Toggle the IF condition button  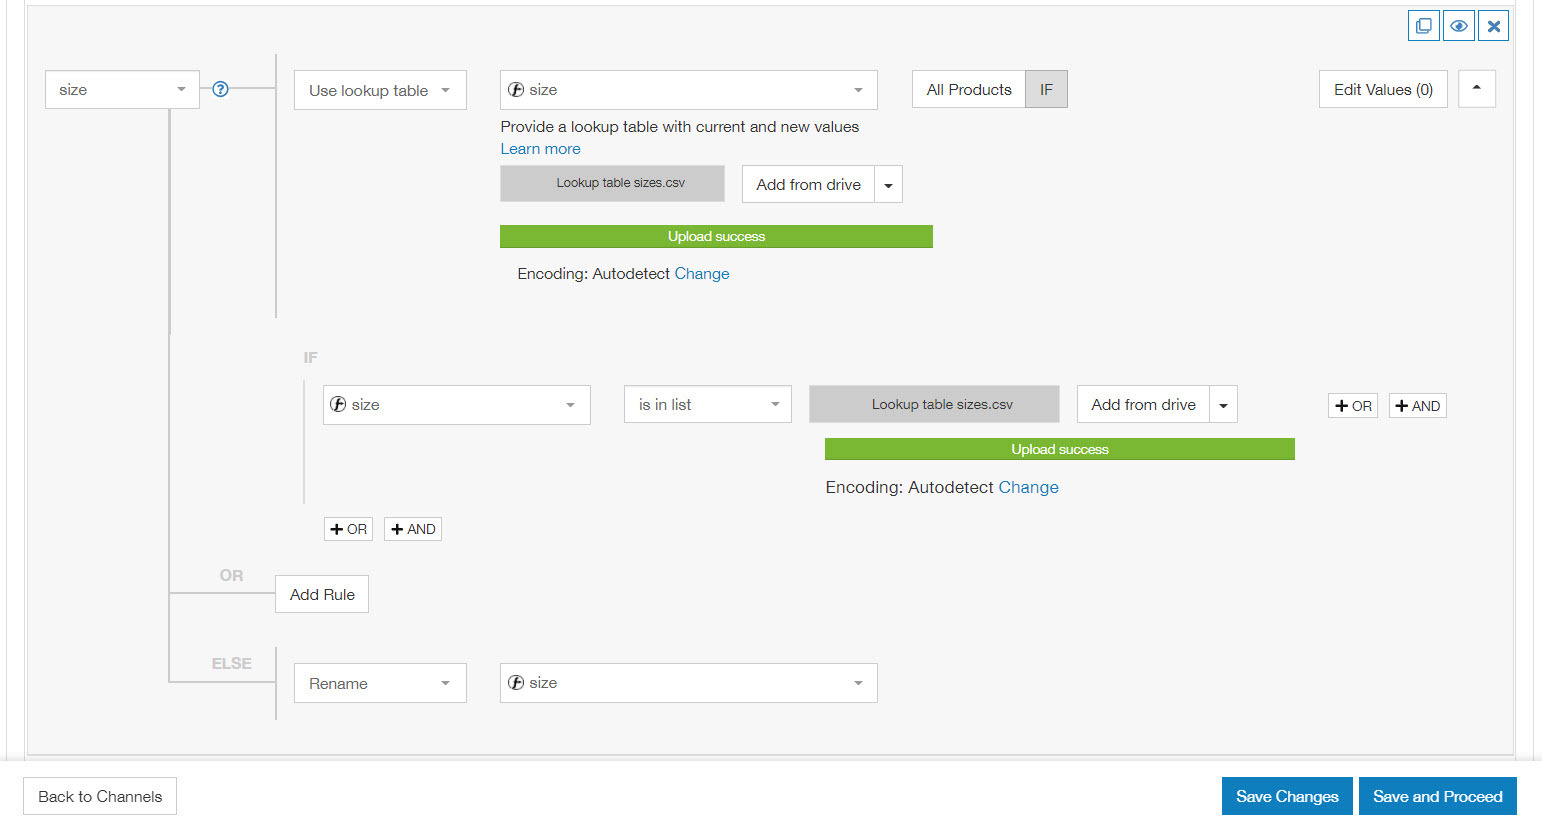point(1046,89)
